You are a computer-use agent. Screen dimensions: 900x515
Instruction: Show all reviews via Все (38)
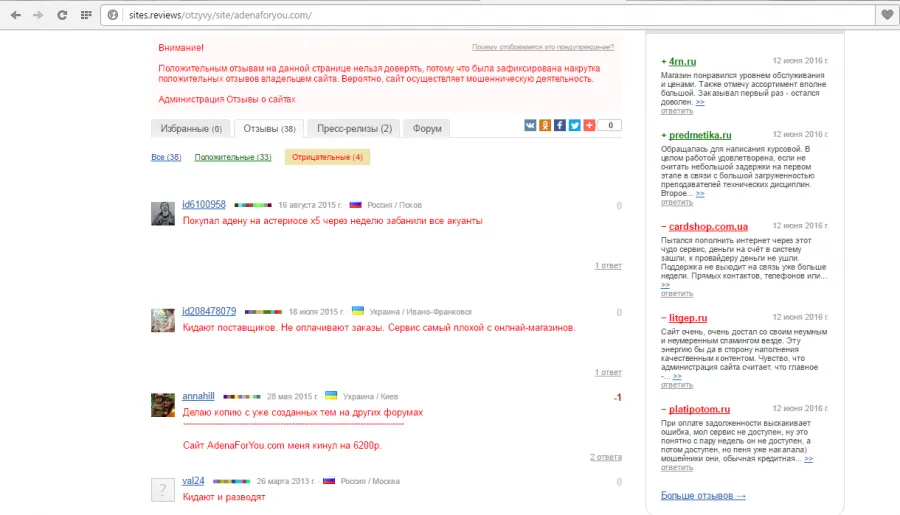[x=166, y=157]
